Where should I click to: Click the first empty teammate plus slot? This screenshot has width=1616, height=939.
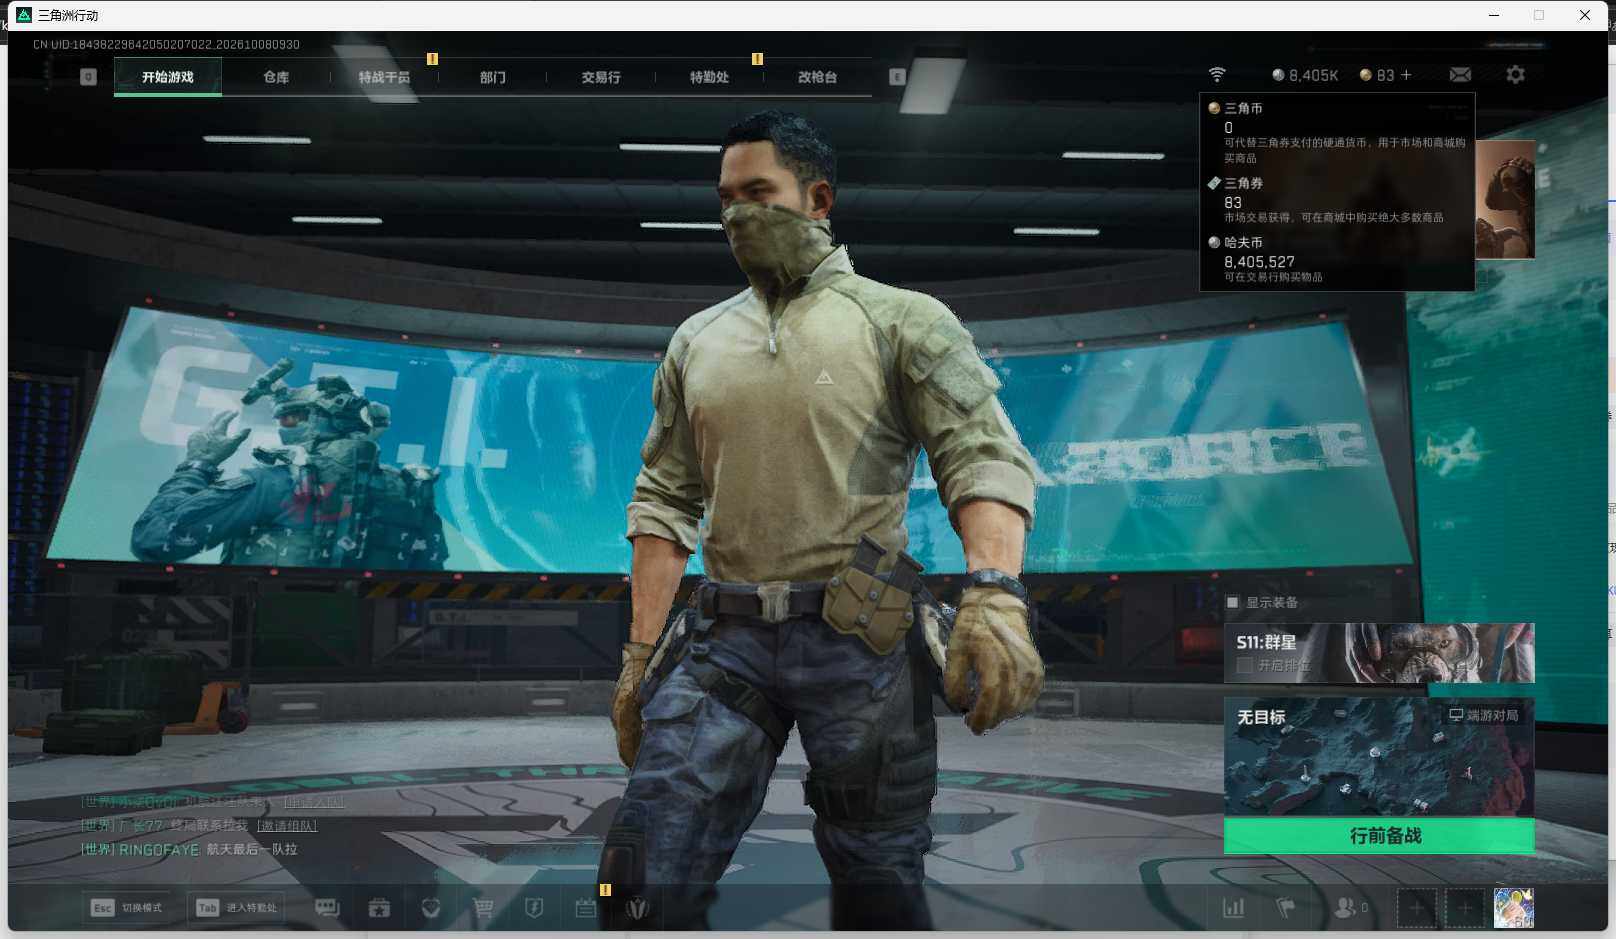click(1417, 908)
